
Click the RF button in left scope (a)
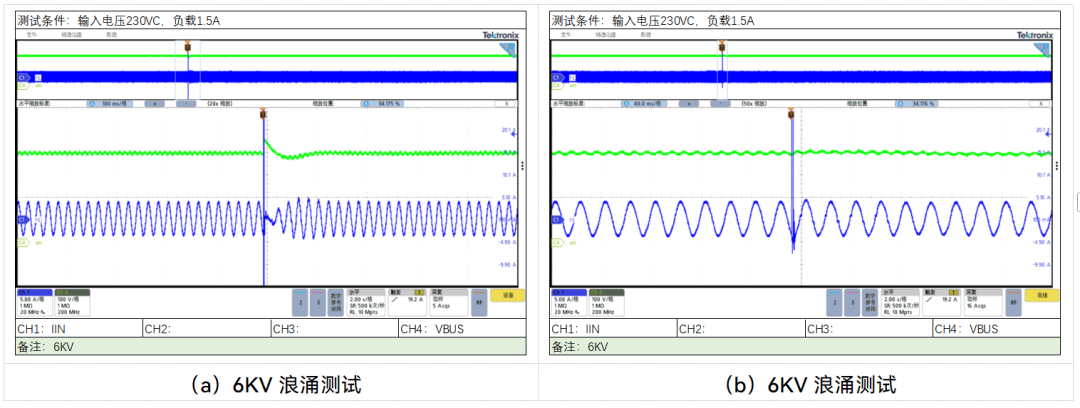point(479,302)
